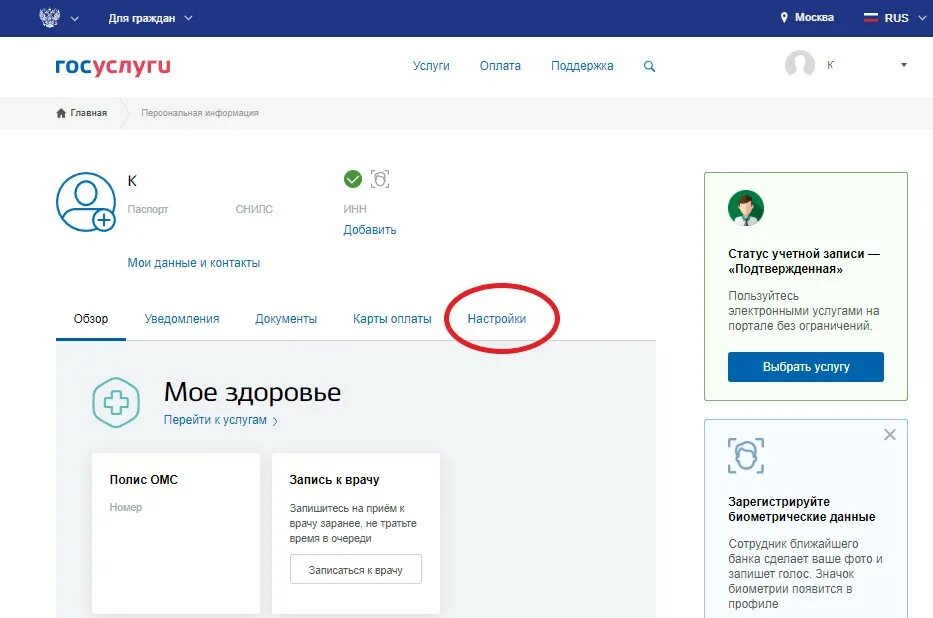Click 'Персональная информация' breadcrumb

(x=200, y=113)
